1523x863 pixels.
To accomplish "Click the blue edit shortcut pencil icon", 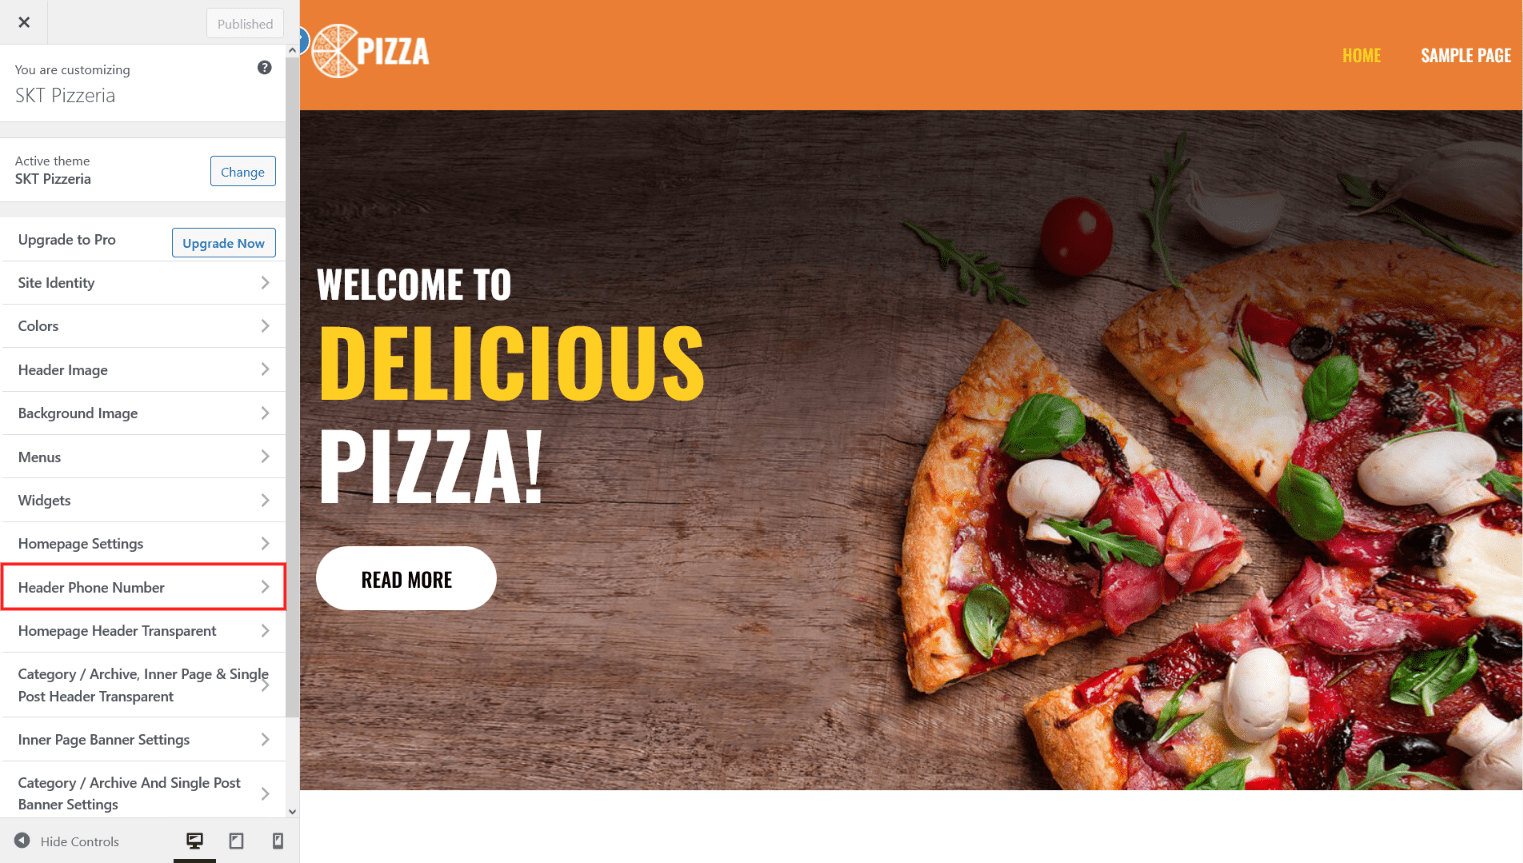I will 302,41.
